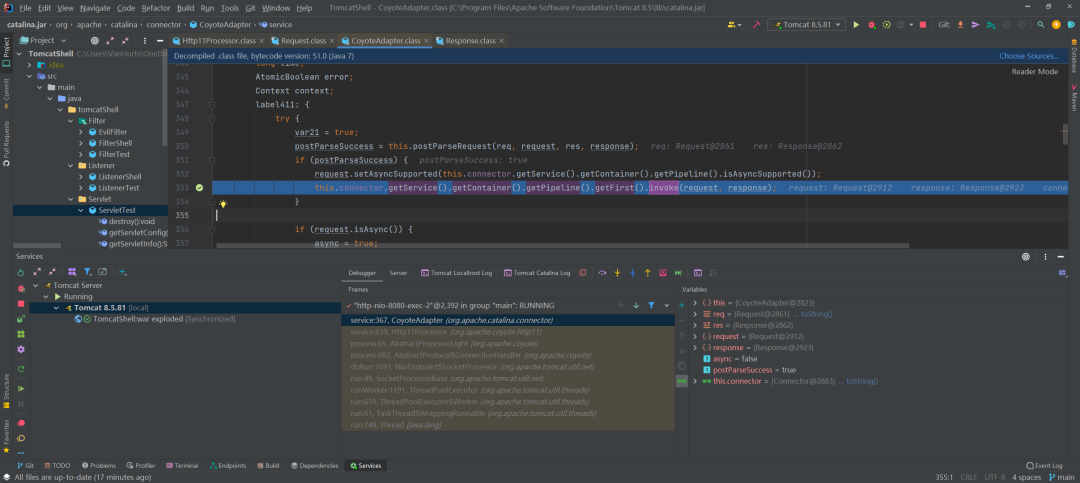Viewport: 1080px width, 483px height.
Task: Toggle the Reader Mode label
Action: pos(1035,72)
